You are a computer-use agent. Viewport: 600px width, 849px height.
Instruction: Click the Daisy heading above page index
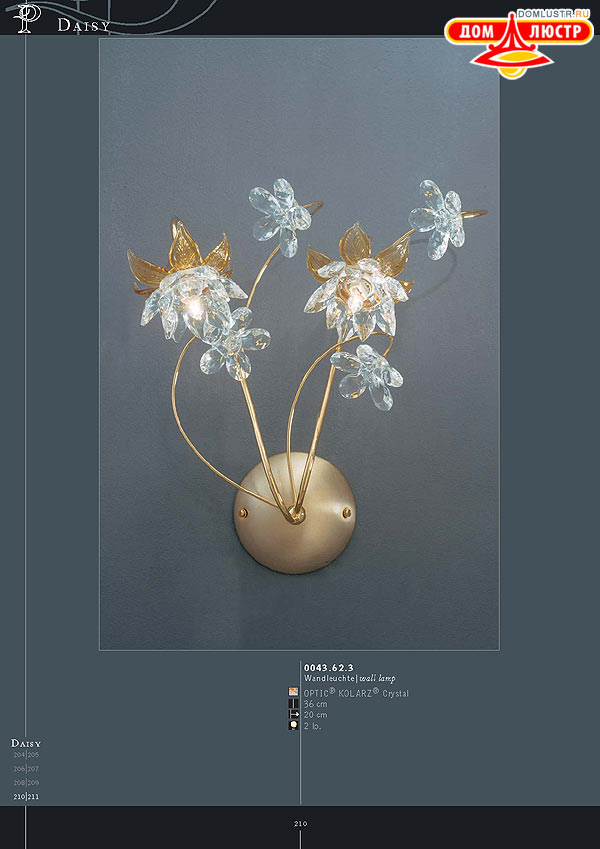click(x=26, y=743)
